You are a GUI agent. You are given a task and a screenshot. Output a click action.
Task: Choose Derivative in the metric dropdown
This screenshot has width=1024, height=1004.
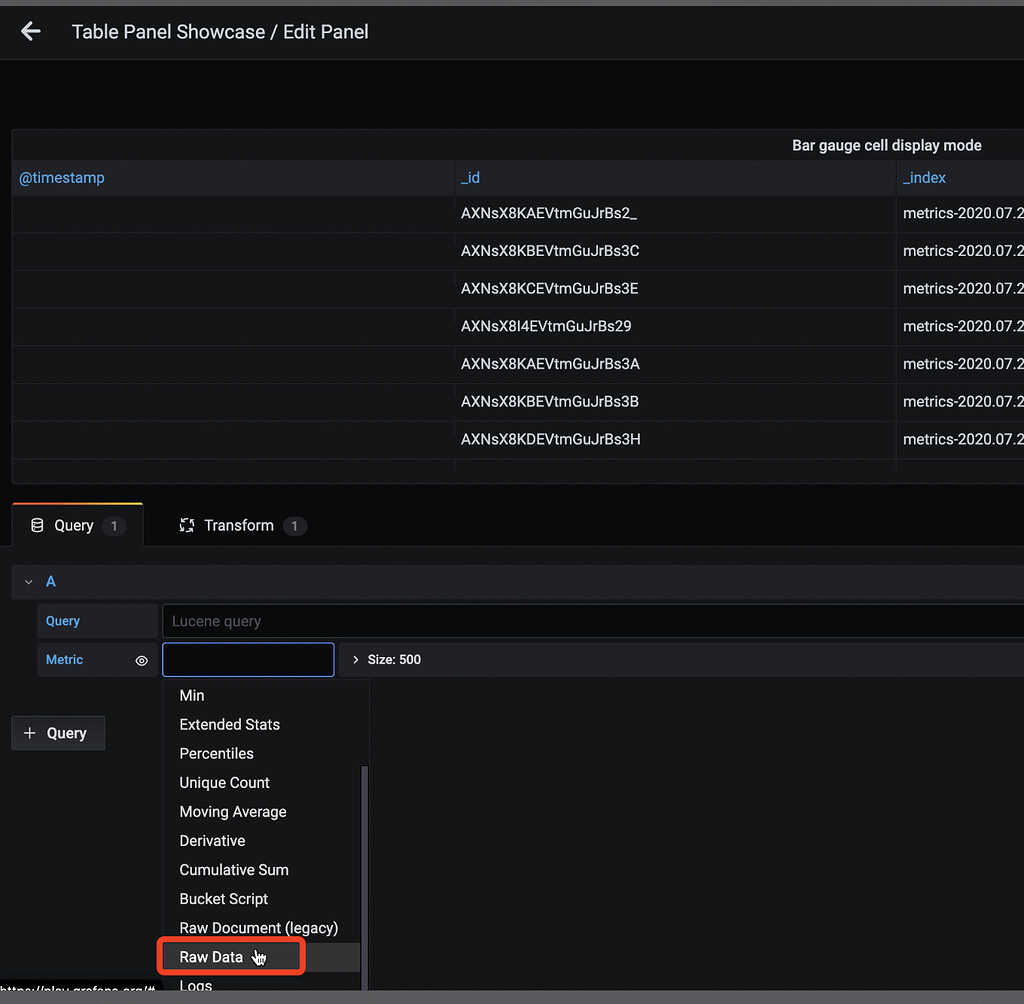click(x=212, y=840)
